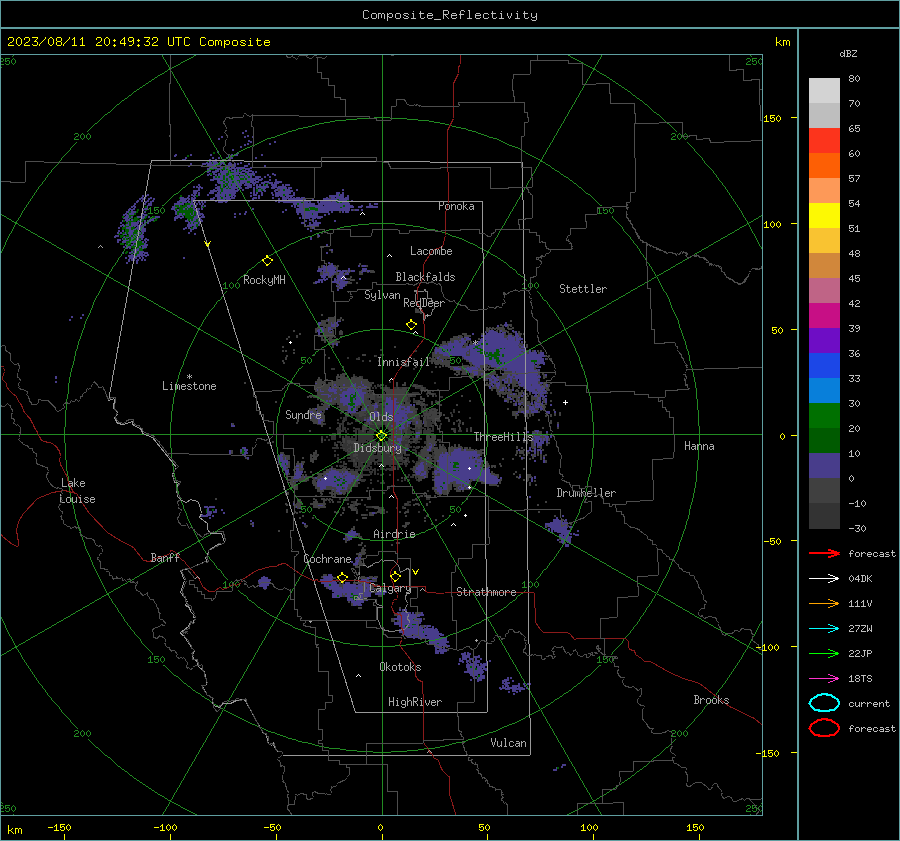The width and height of the screenshot is (900, 841).
Task: Click the HighRiver label
Action: (415, 702)
